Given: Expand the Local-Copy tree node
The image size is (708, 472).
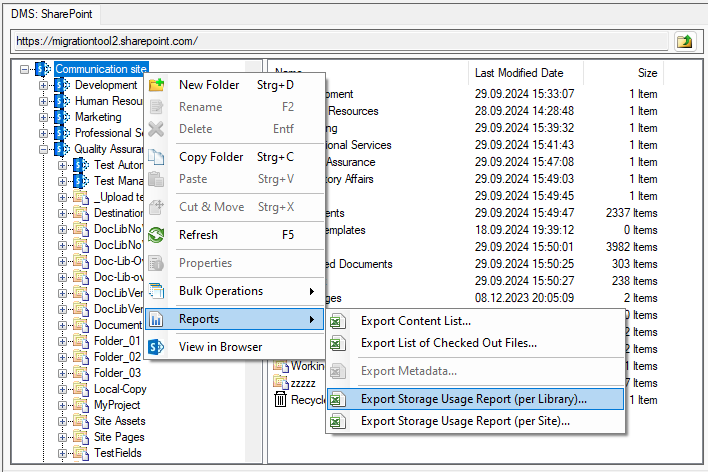Looking at the screenshot, I should tap(62, 389).
